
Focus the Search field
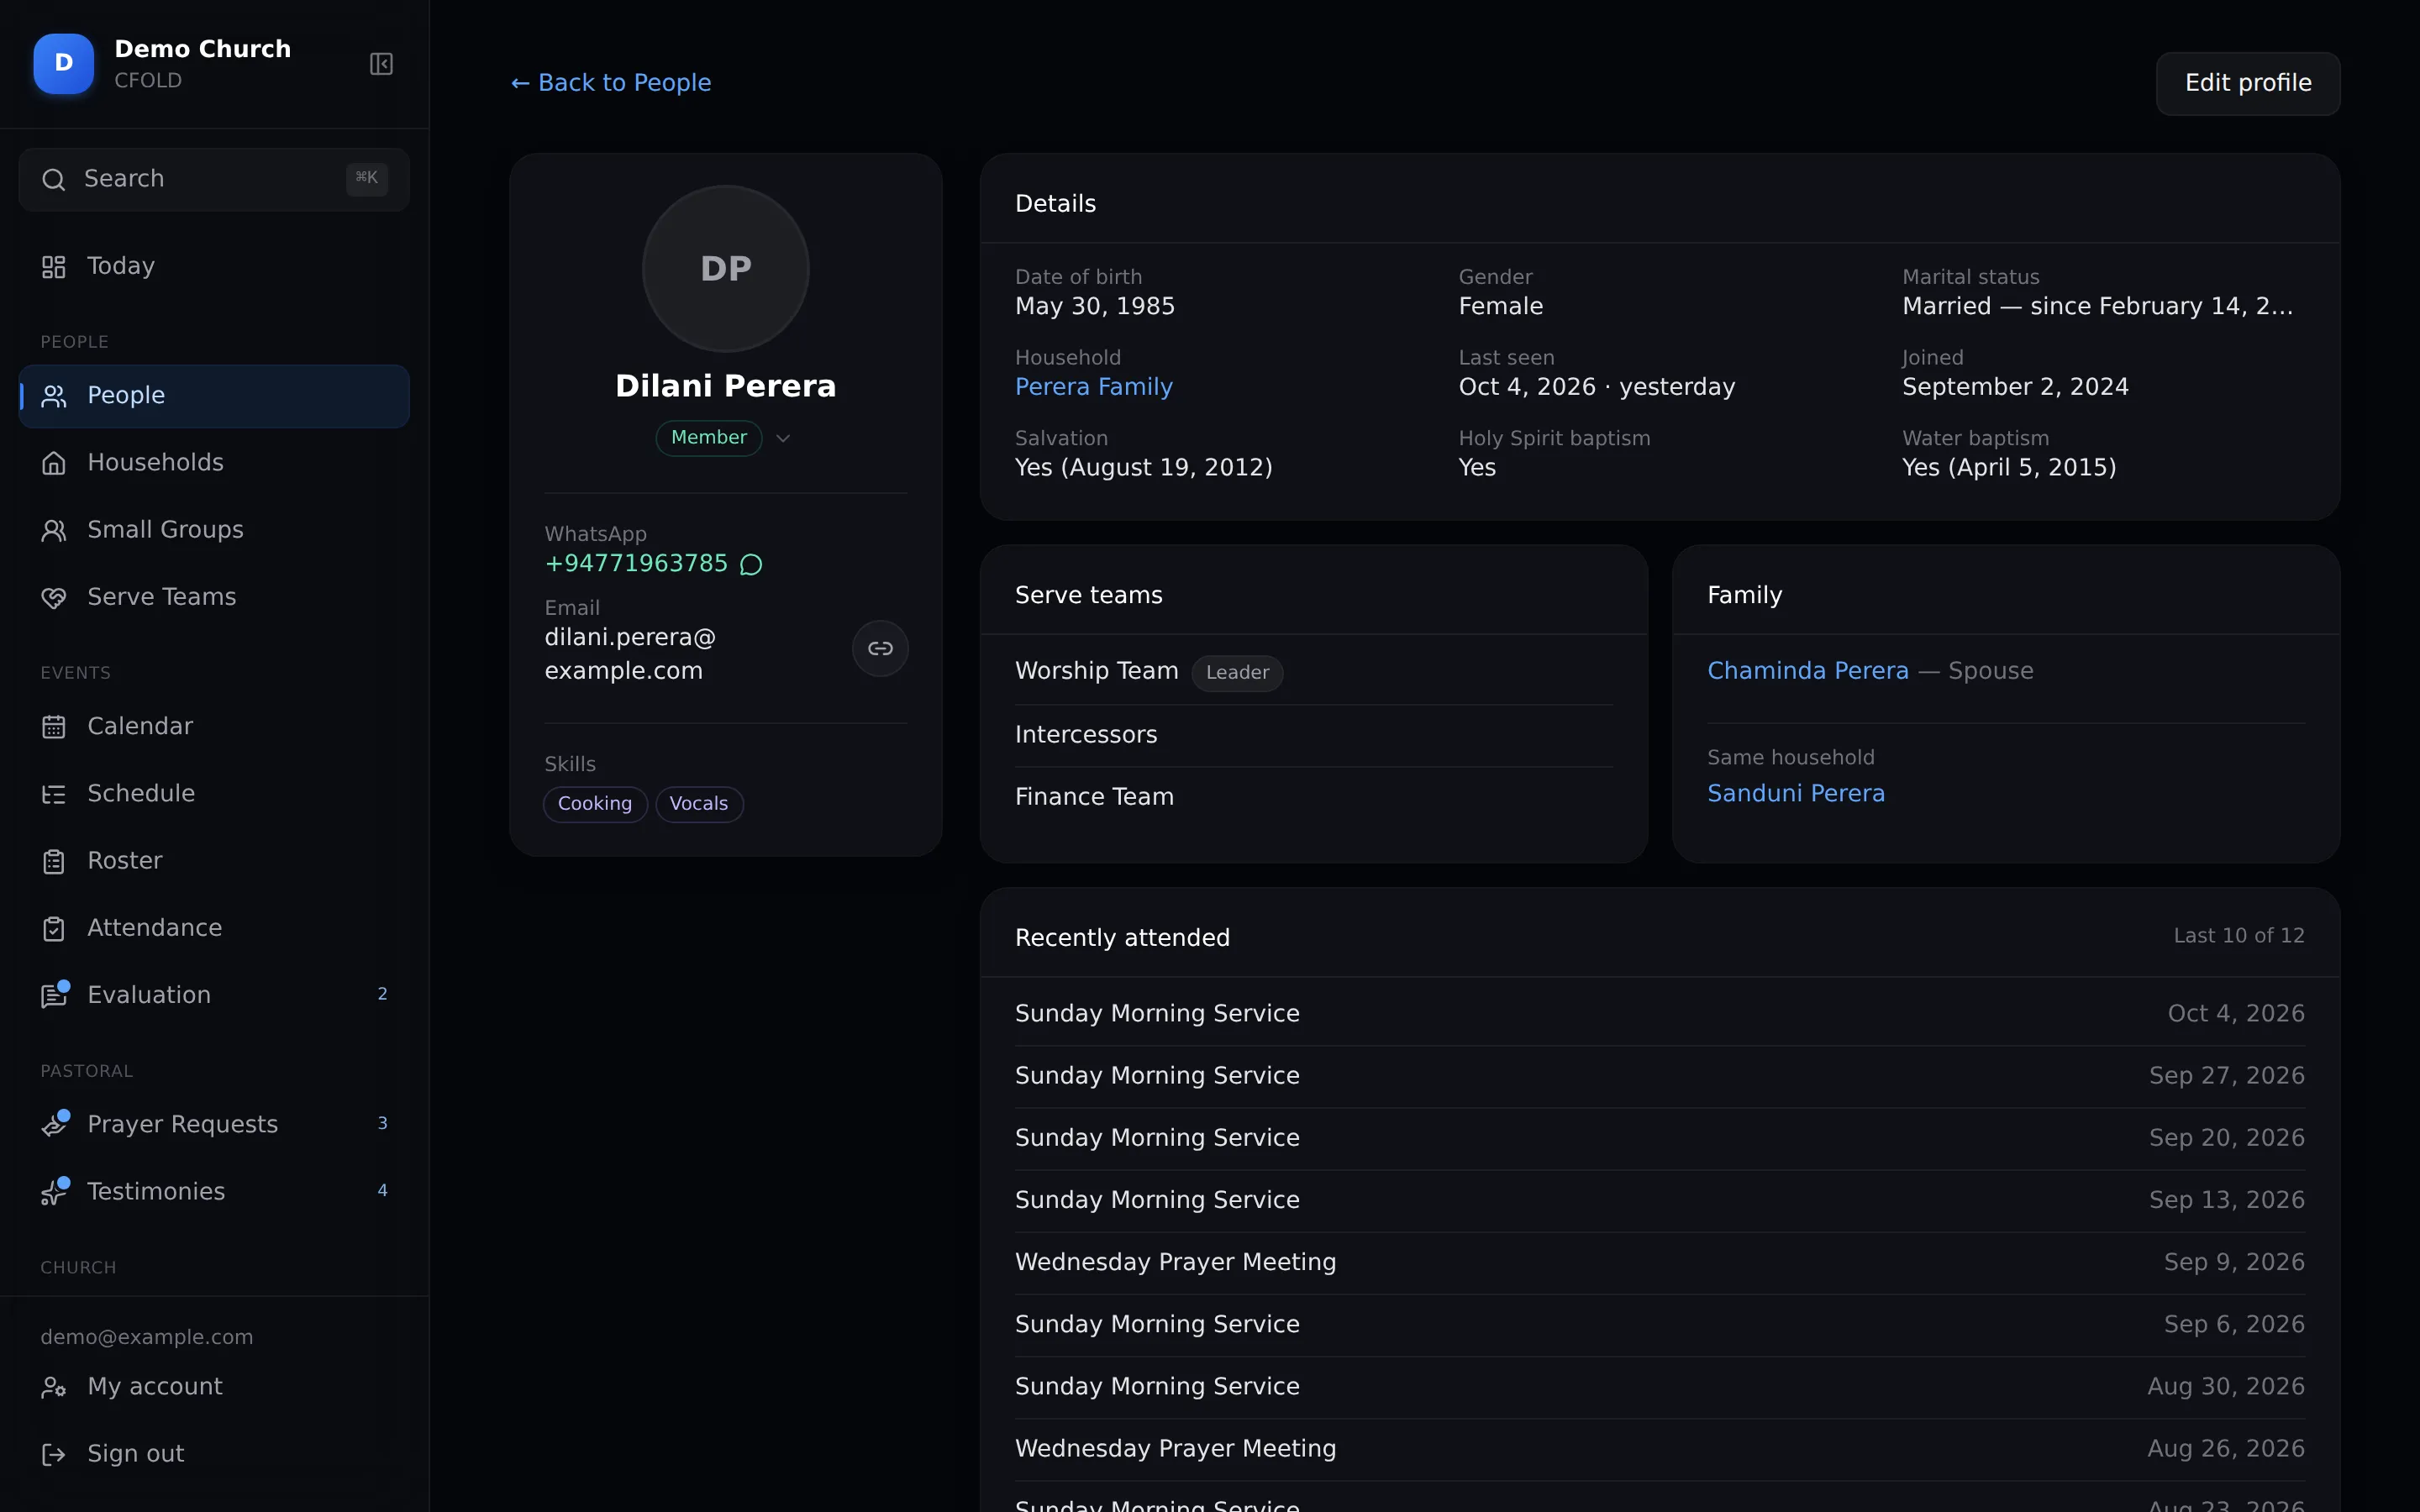coord(214,180)
